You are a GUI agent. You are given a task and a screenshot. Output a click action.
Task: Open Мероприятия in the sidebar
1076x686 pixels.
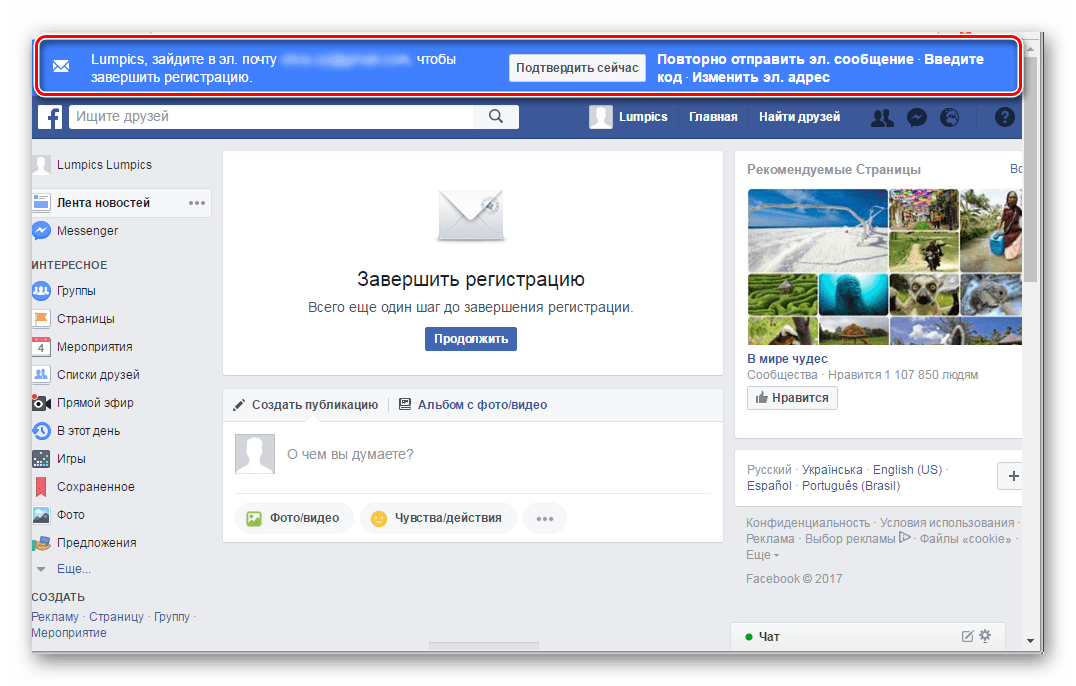click(x=83, y=347)
